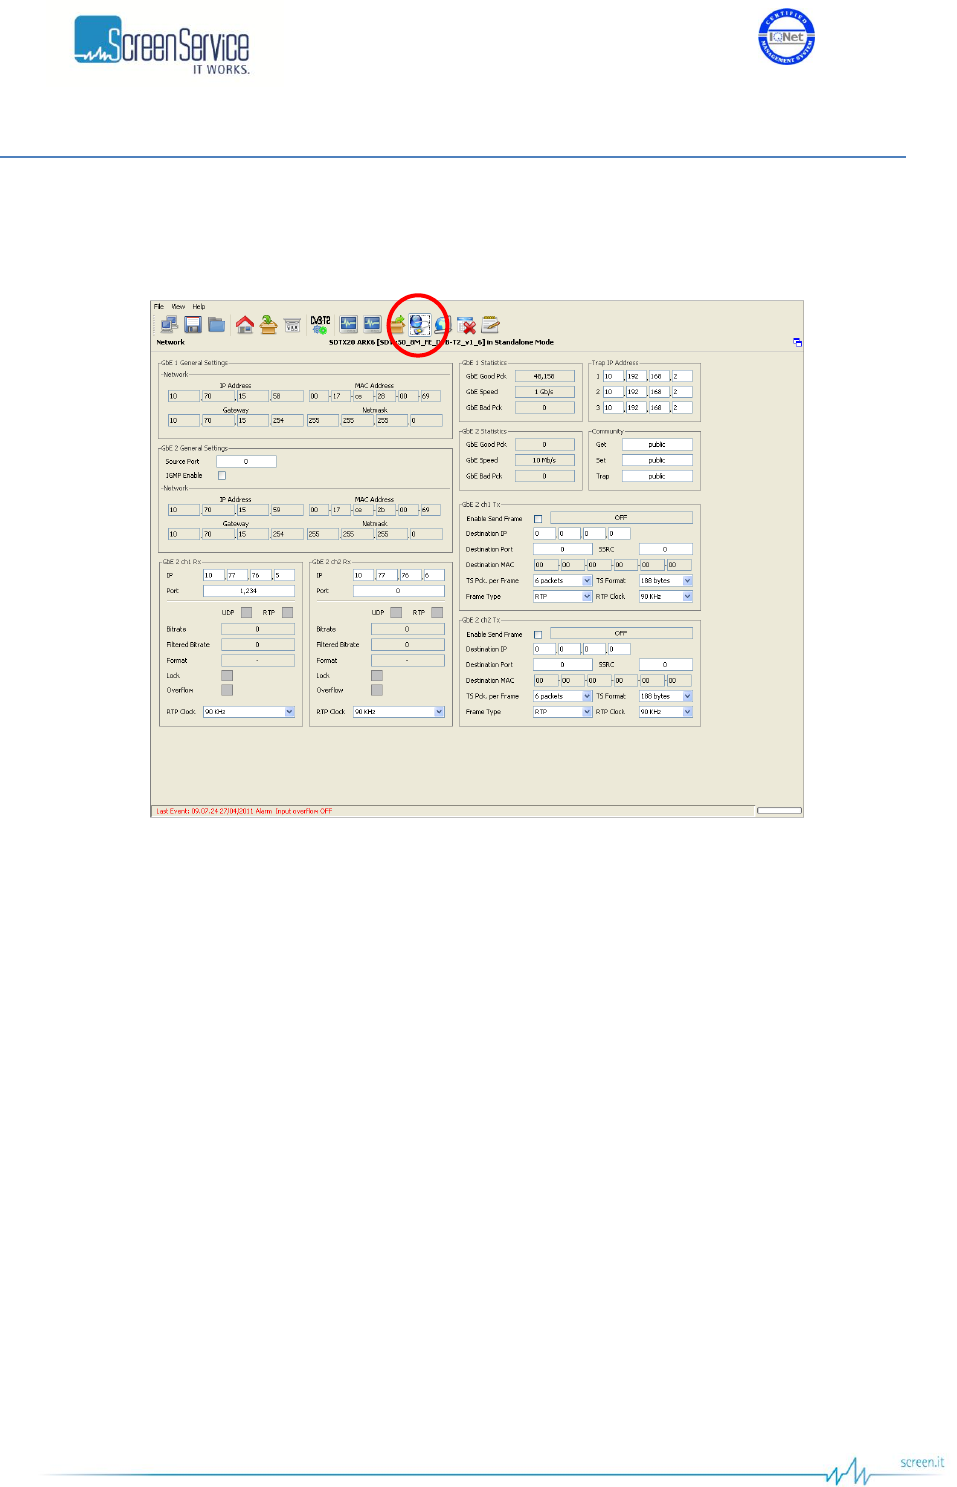Viewport: 957px width, 1487px height.
Task: Enable Send Frame for GbE 2 ch2 Tx
Action: pos(538,635)
